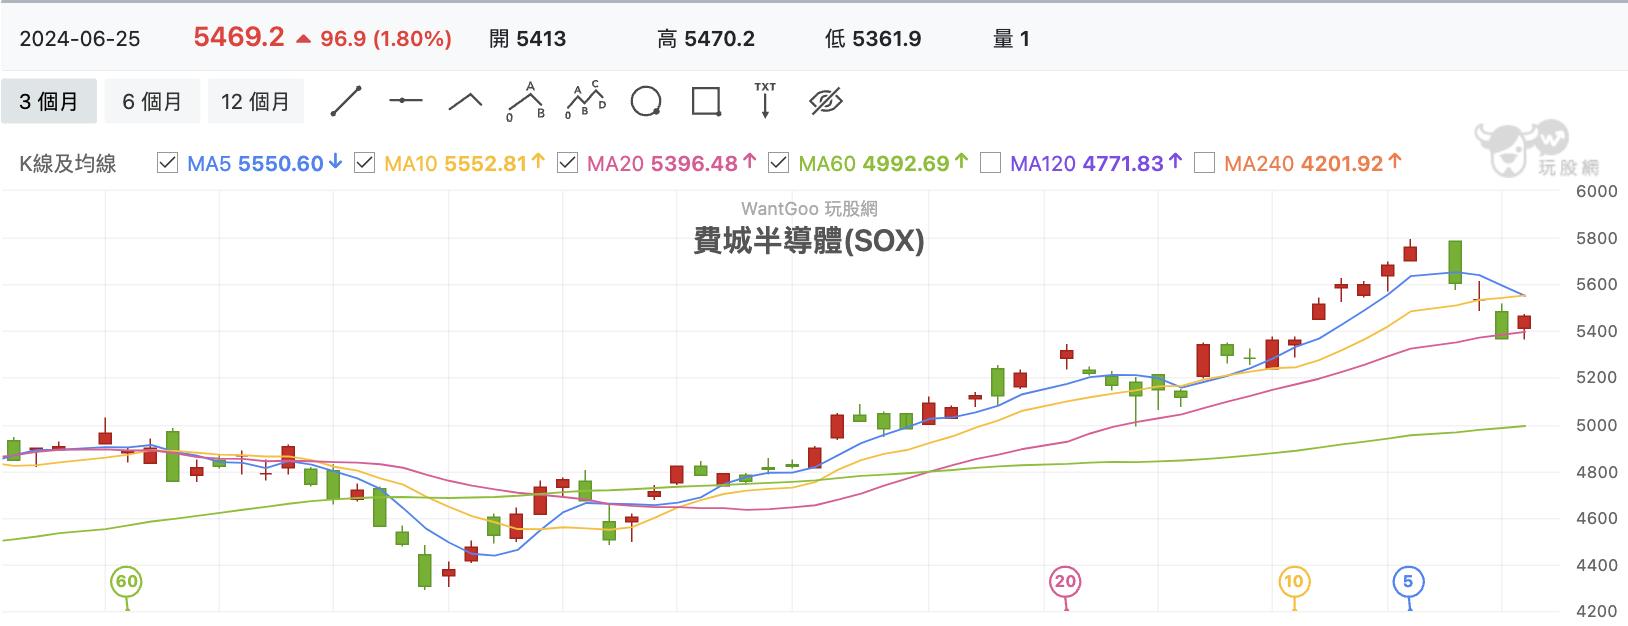This screenshot has width=1628, height=626.
Task: Select the circle drawing tool
Action: pos(646,101)
